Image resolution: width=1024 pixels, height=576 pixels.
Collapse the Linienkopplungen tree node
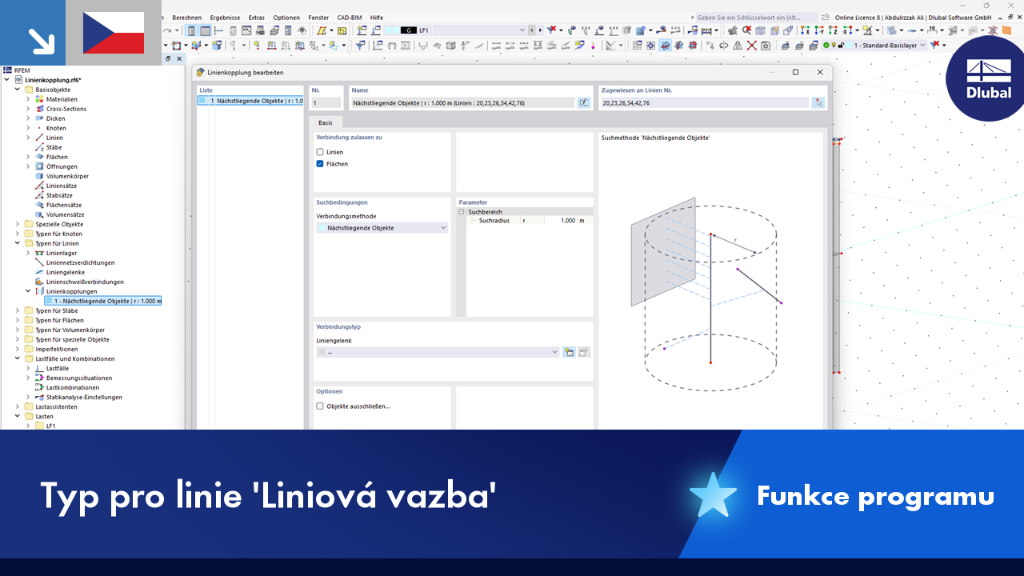click(x=28, y=291)
